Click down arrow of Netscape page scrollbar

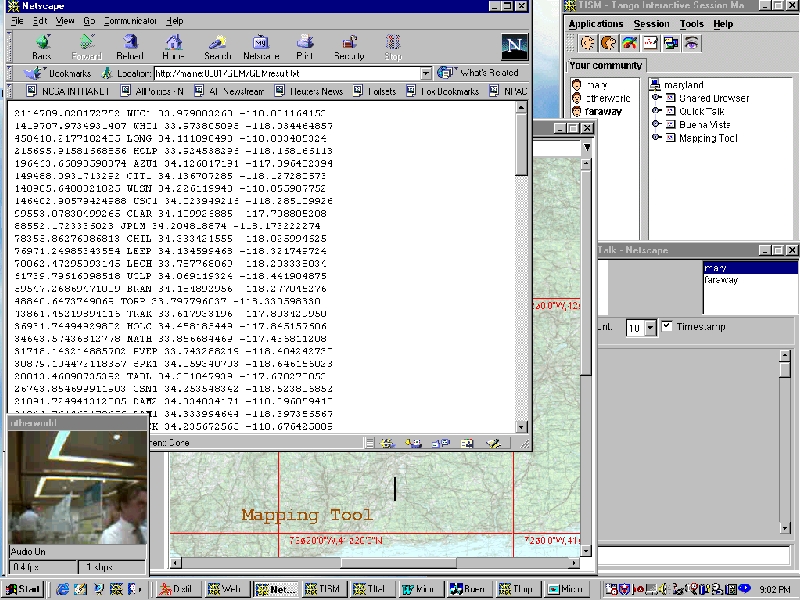(521, 427)
